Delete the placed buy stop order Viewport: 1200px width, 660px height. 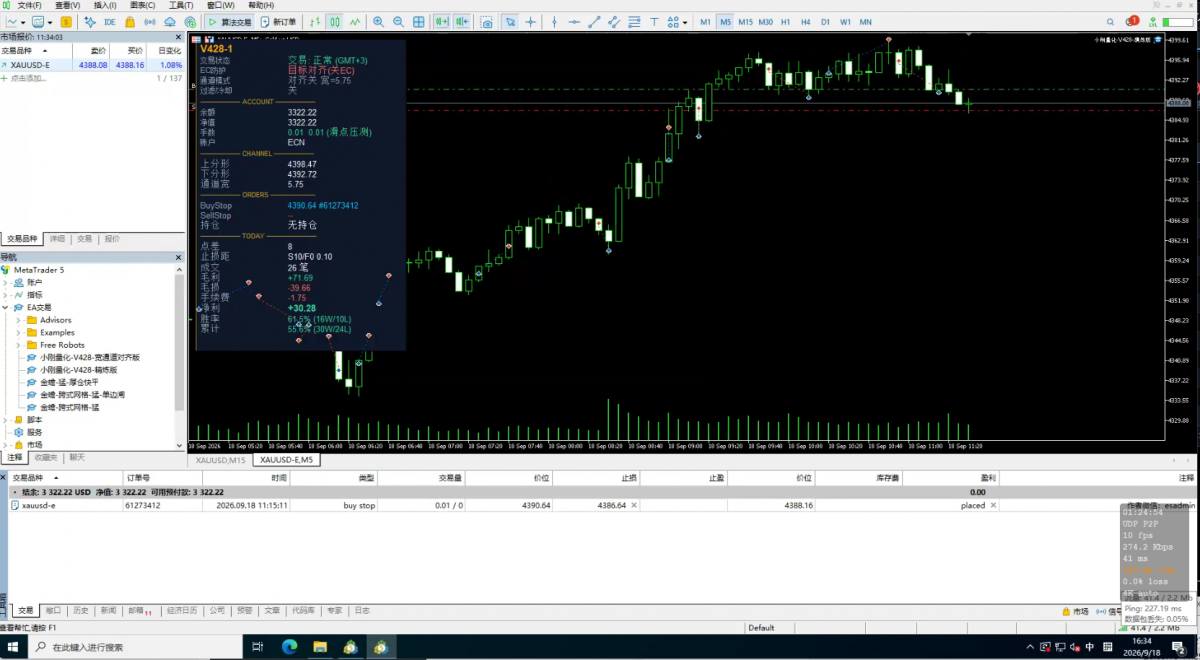pyautogui.click(x=993, y=506)
